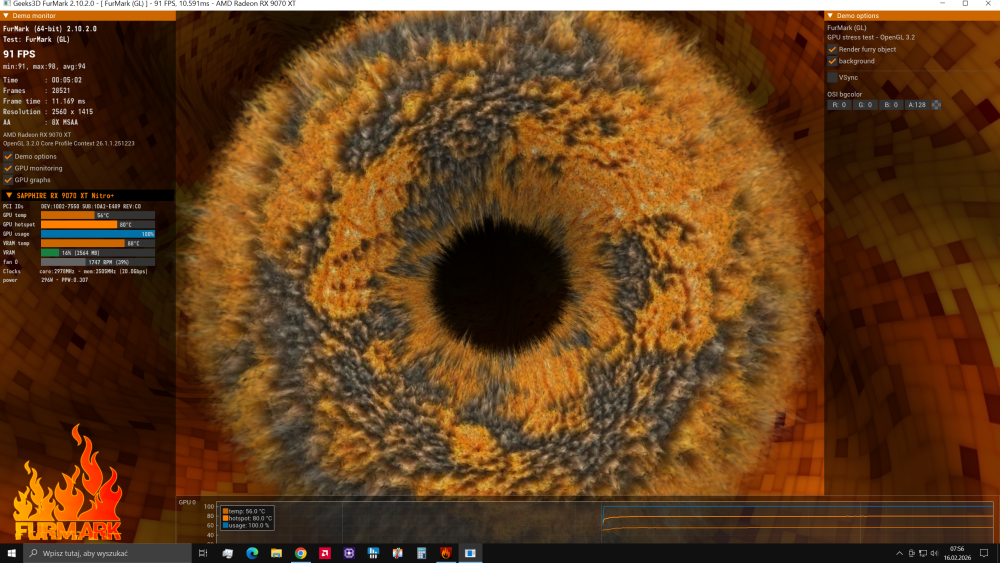Open the network icon in system tray
Screen dimensions: 1000x563
point(923,553)
